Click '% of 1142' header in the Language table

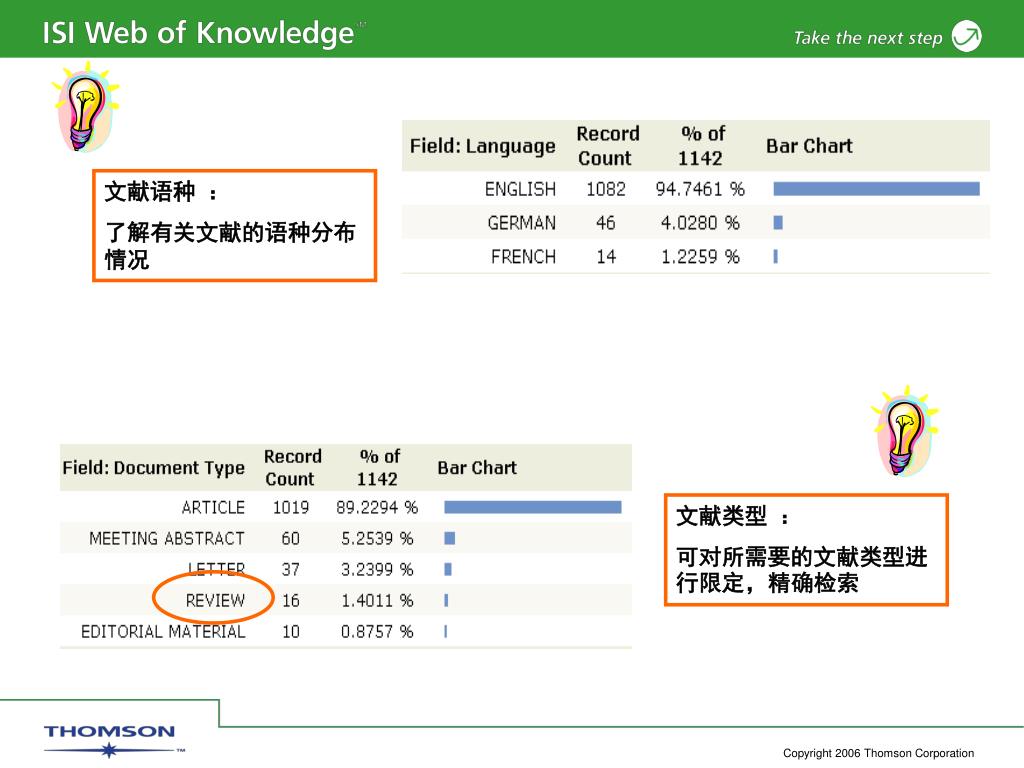coord(701,146)
